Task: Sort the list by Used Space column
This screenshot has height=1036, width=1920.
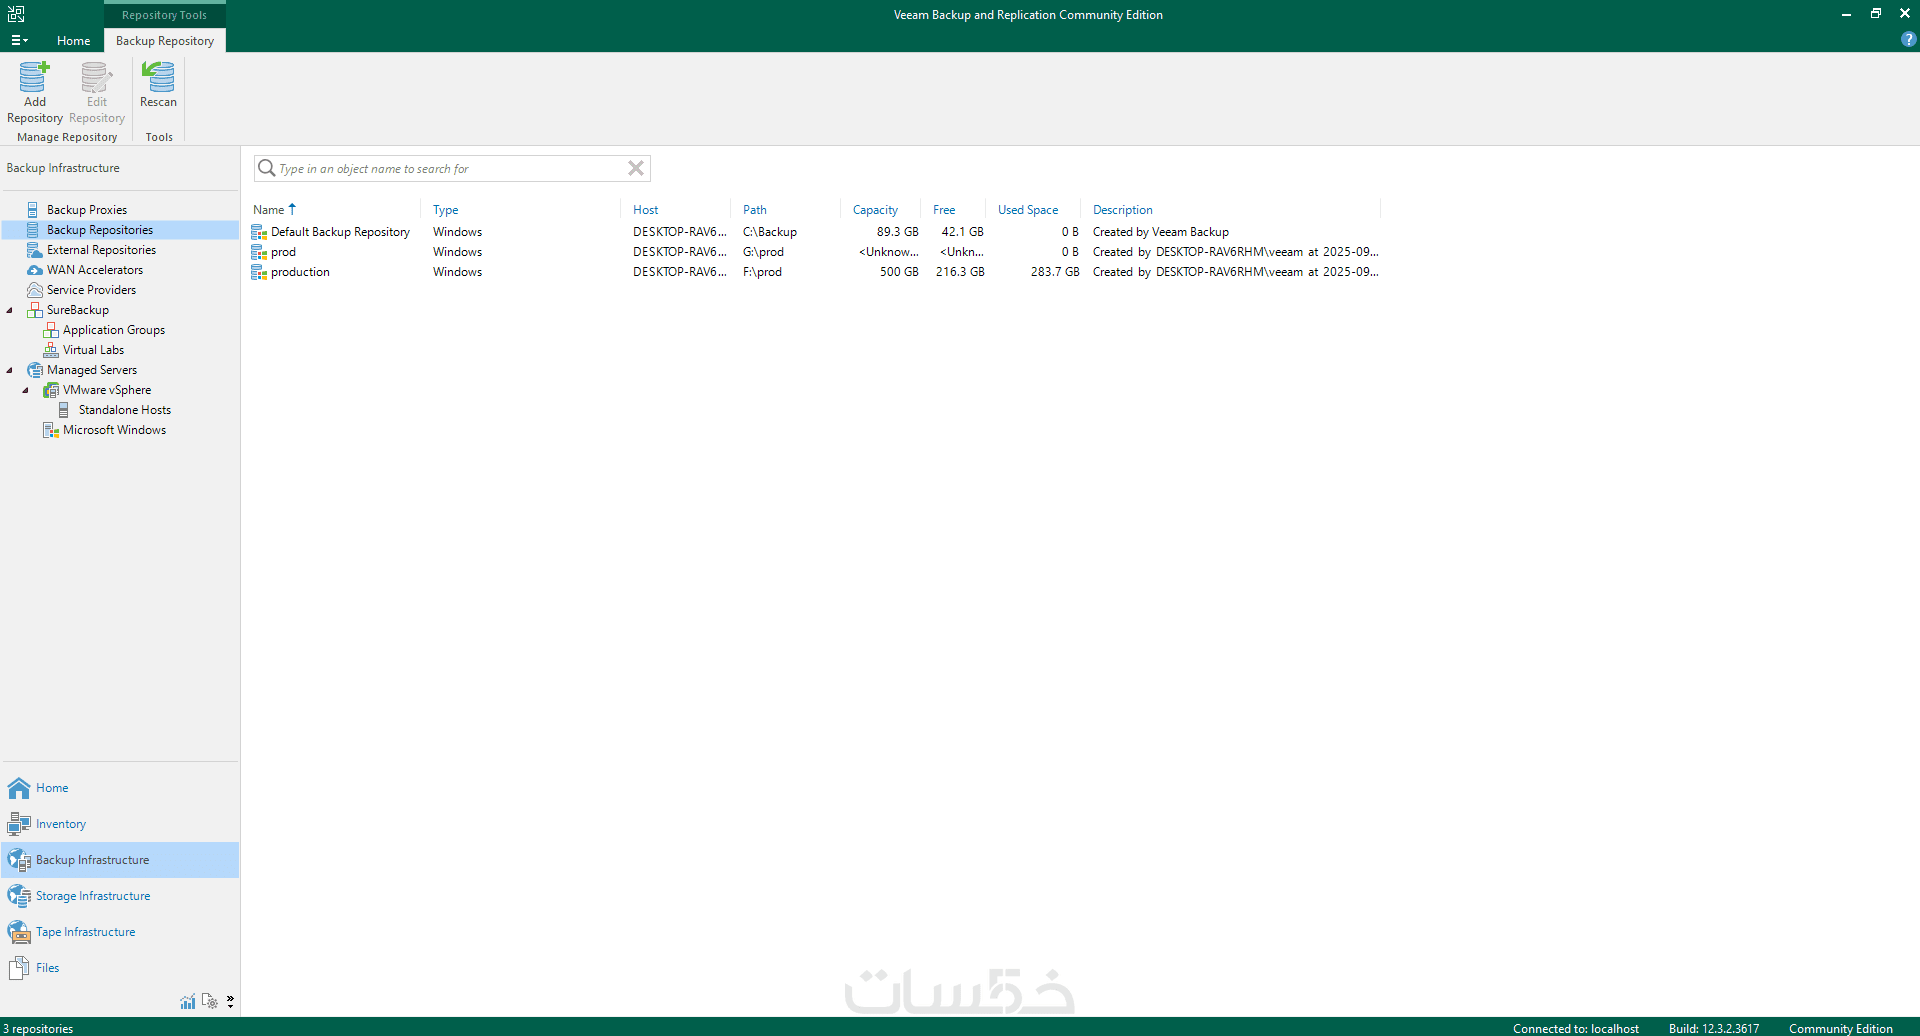Action: point(1028,210)
